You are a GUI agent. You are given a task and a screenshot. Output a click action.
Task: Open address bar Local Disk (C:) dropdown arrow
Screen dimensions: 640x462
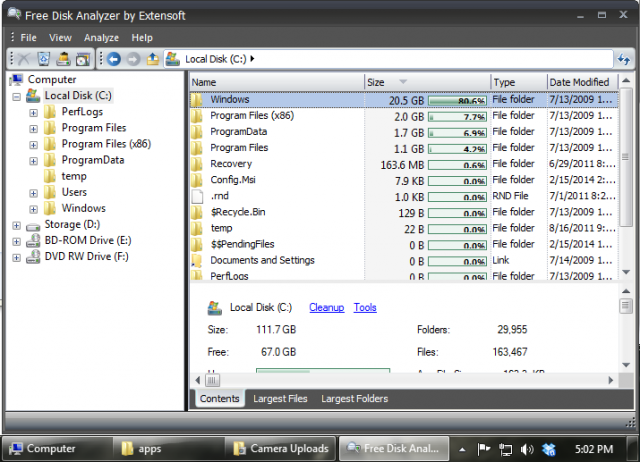point(252,59)
